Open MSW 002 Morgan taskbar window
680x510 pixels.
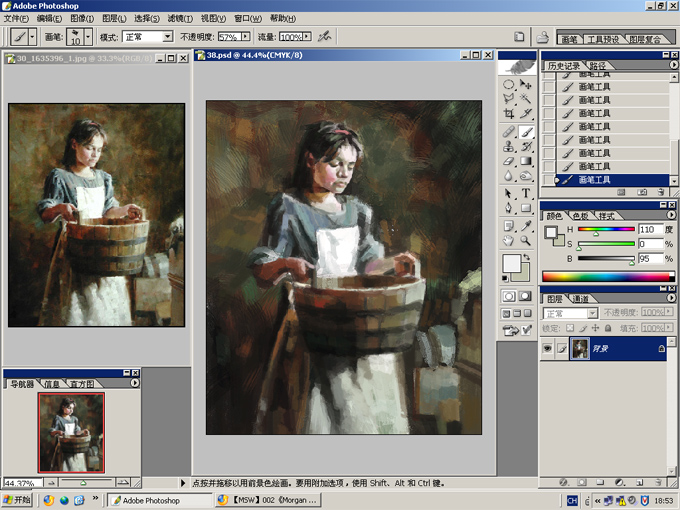point(268,500)
